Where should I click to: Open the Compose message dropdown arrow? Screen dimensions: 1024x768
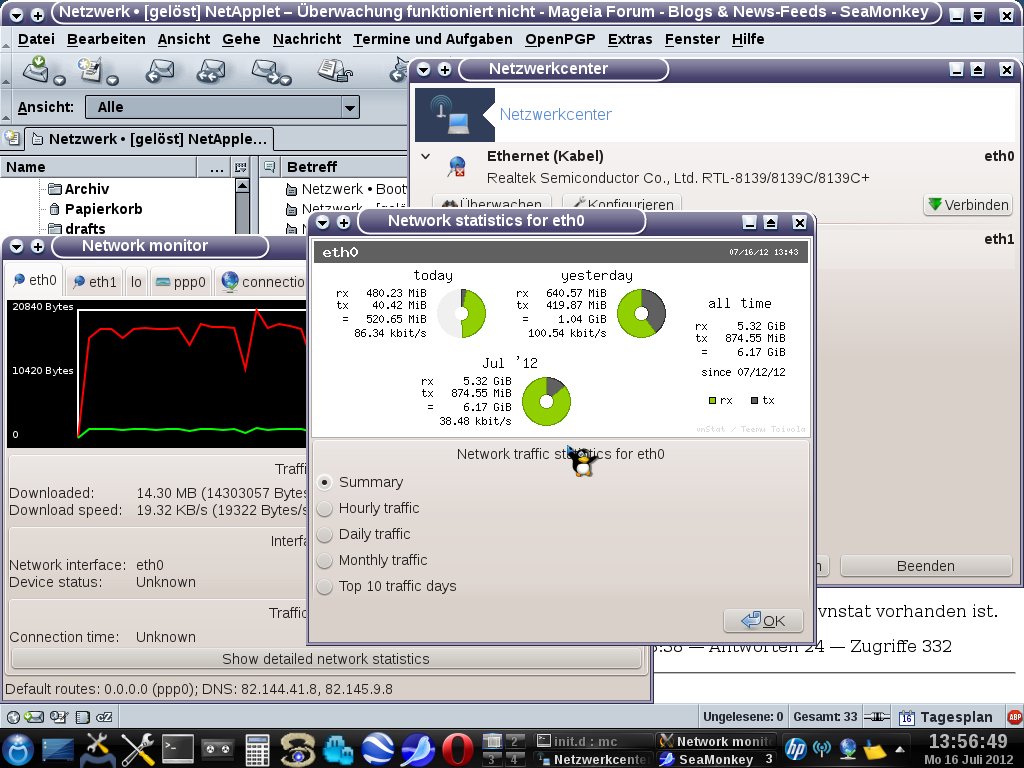click(x=112, y=80)
